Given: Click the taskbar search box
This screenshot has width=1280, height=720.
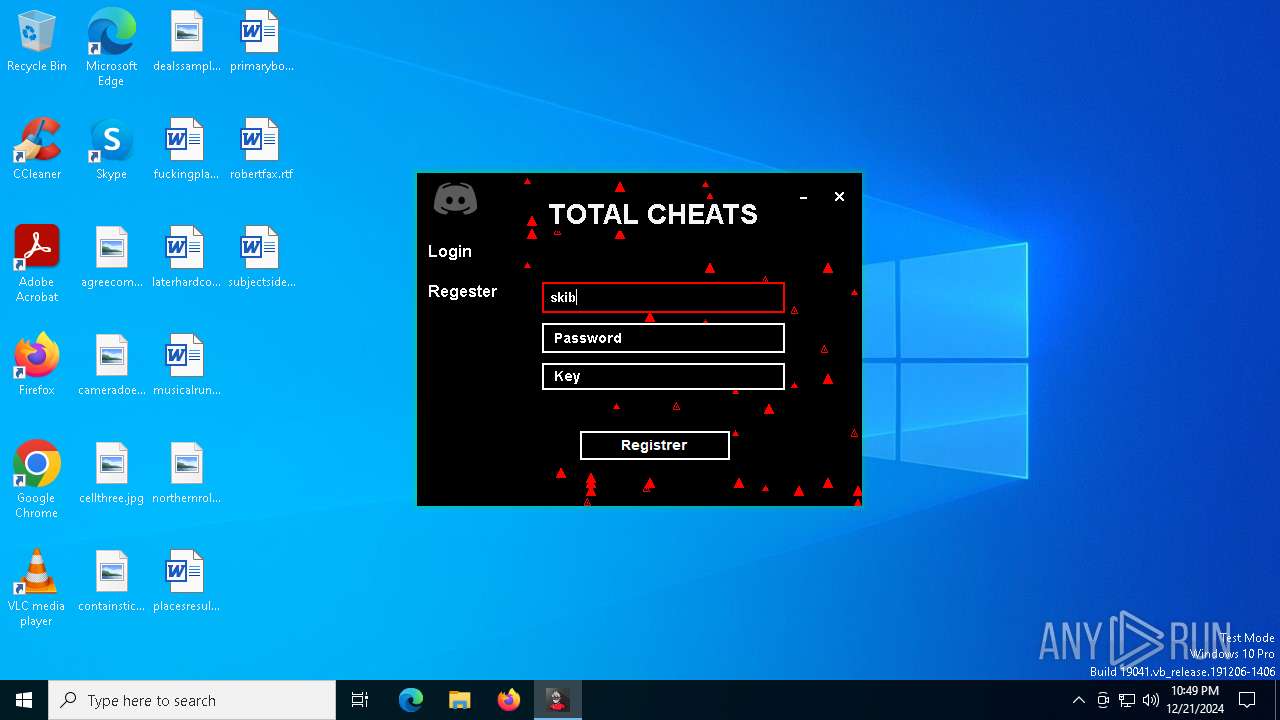Looking at the screenshot, I should pyautogui.click(x=192, y=700).
